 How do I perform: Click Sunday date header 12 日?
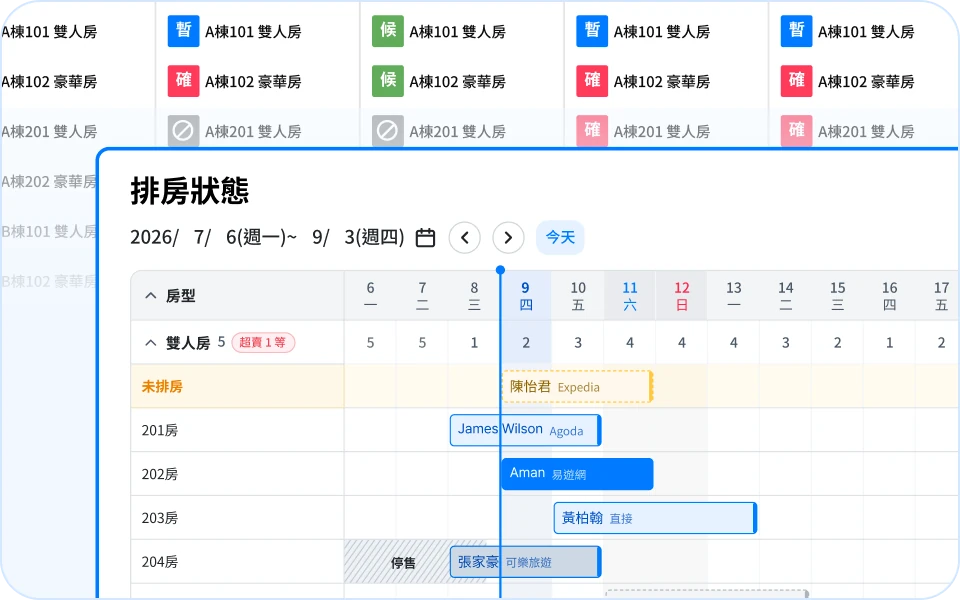click(681, 295)
